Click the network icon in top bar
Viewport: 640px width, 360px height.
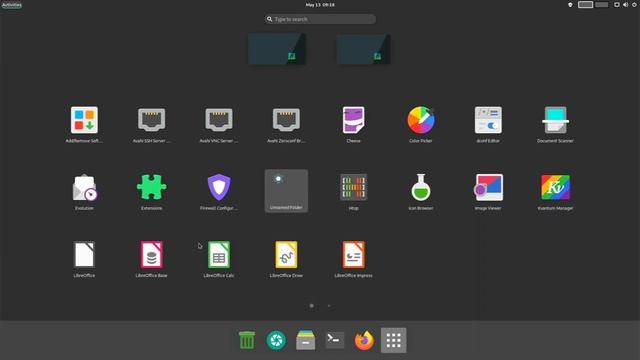pyautogui.click(x=617, y=5)
